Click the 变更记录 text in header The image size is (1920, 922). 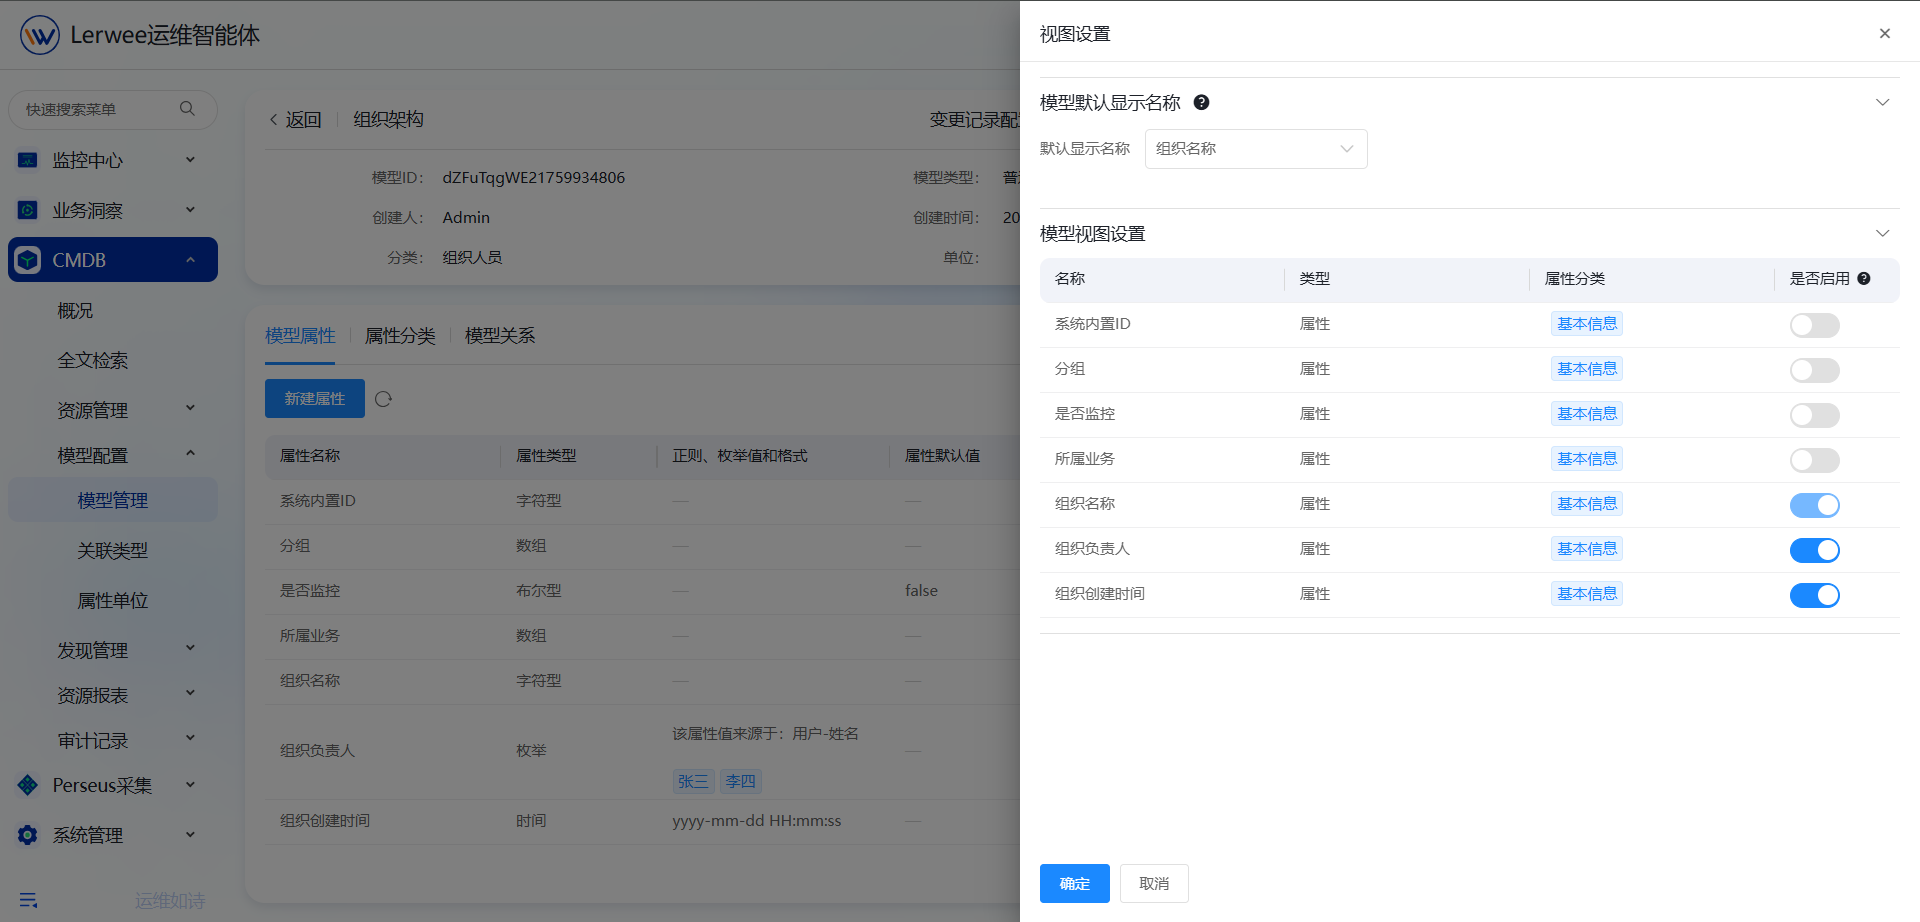pos(965,120)
